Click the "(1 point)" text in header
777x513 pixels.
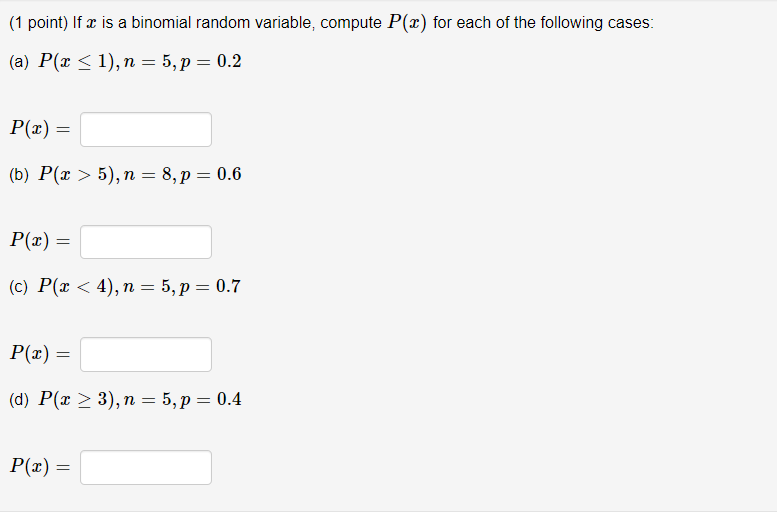coord(38,23)
